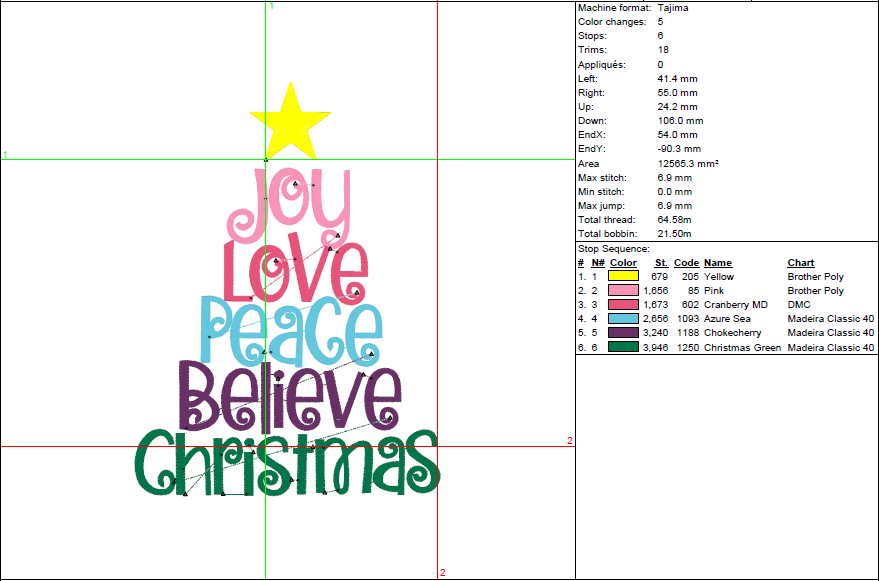Sort by the Name column header
879x581 pixels.
click(x=715, y=262)
